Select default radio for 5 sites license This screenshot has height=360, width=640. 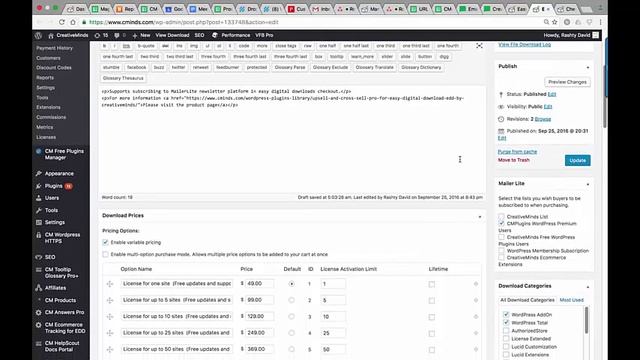pos(291,300)
